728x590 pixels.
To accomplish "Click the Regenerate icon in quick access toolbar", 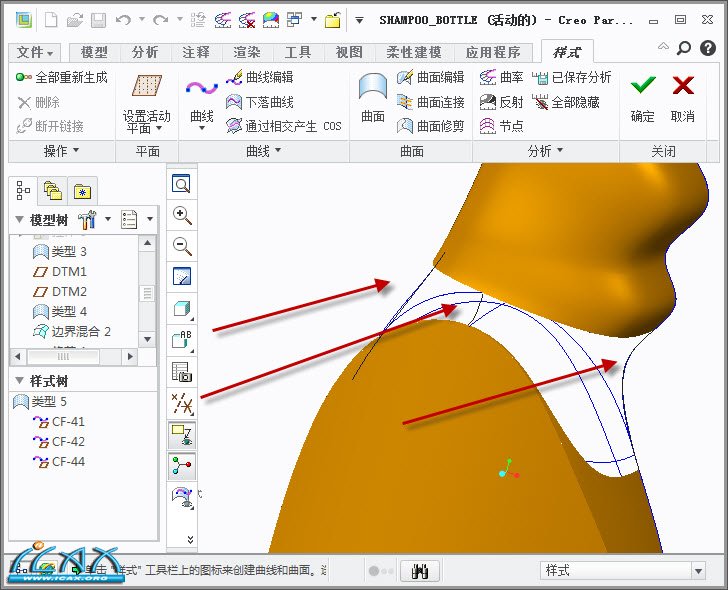I will pyautogui.click(x=198, y=20).
